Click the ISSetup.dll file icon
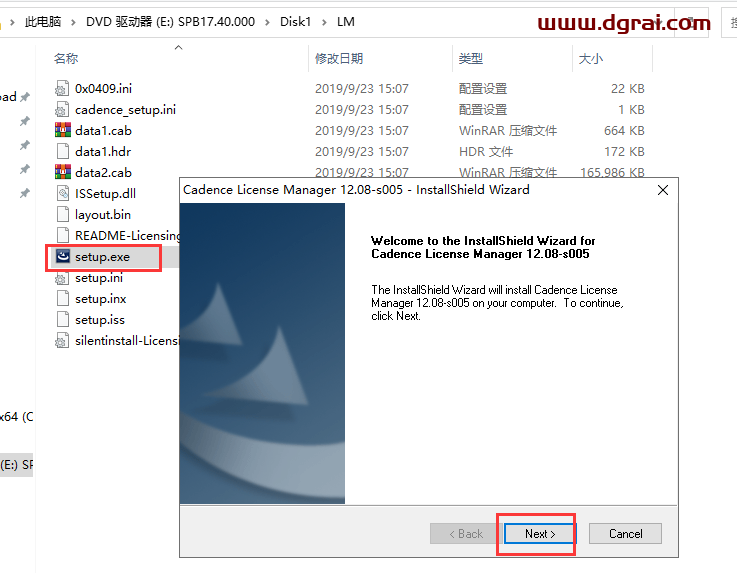The image size is (737, 573). [x=63, y=193]
